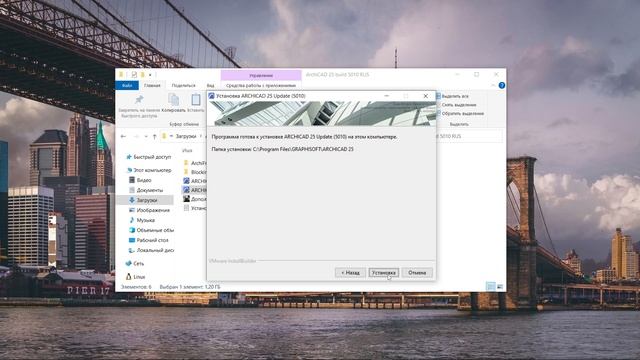Open Рабочий стол in navigation pane
This screenshot has height=360, width=640.
[x=148, y=240]
